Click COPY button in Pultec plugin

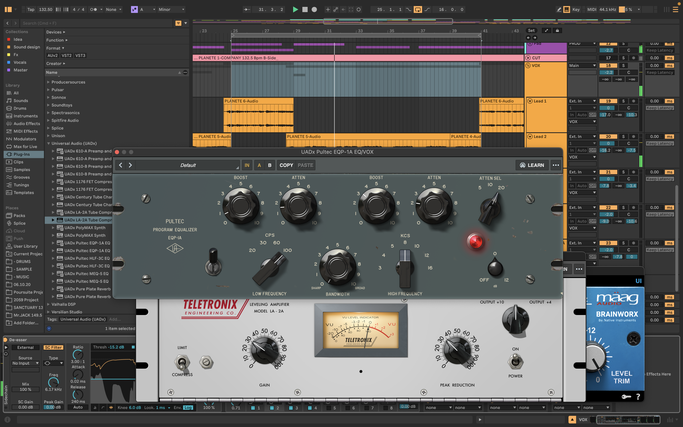tap(286, 165)
